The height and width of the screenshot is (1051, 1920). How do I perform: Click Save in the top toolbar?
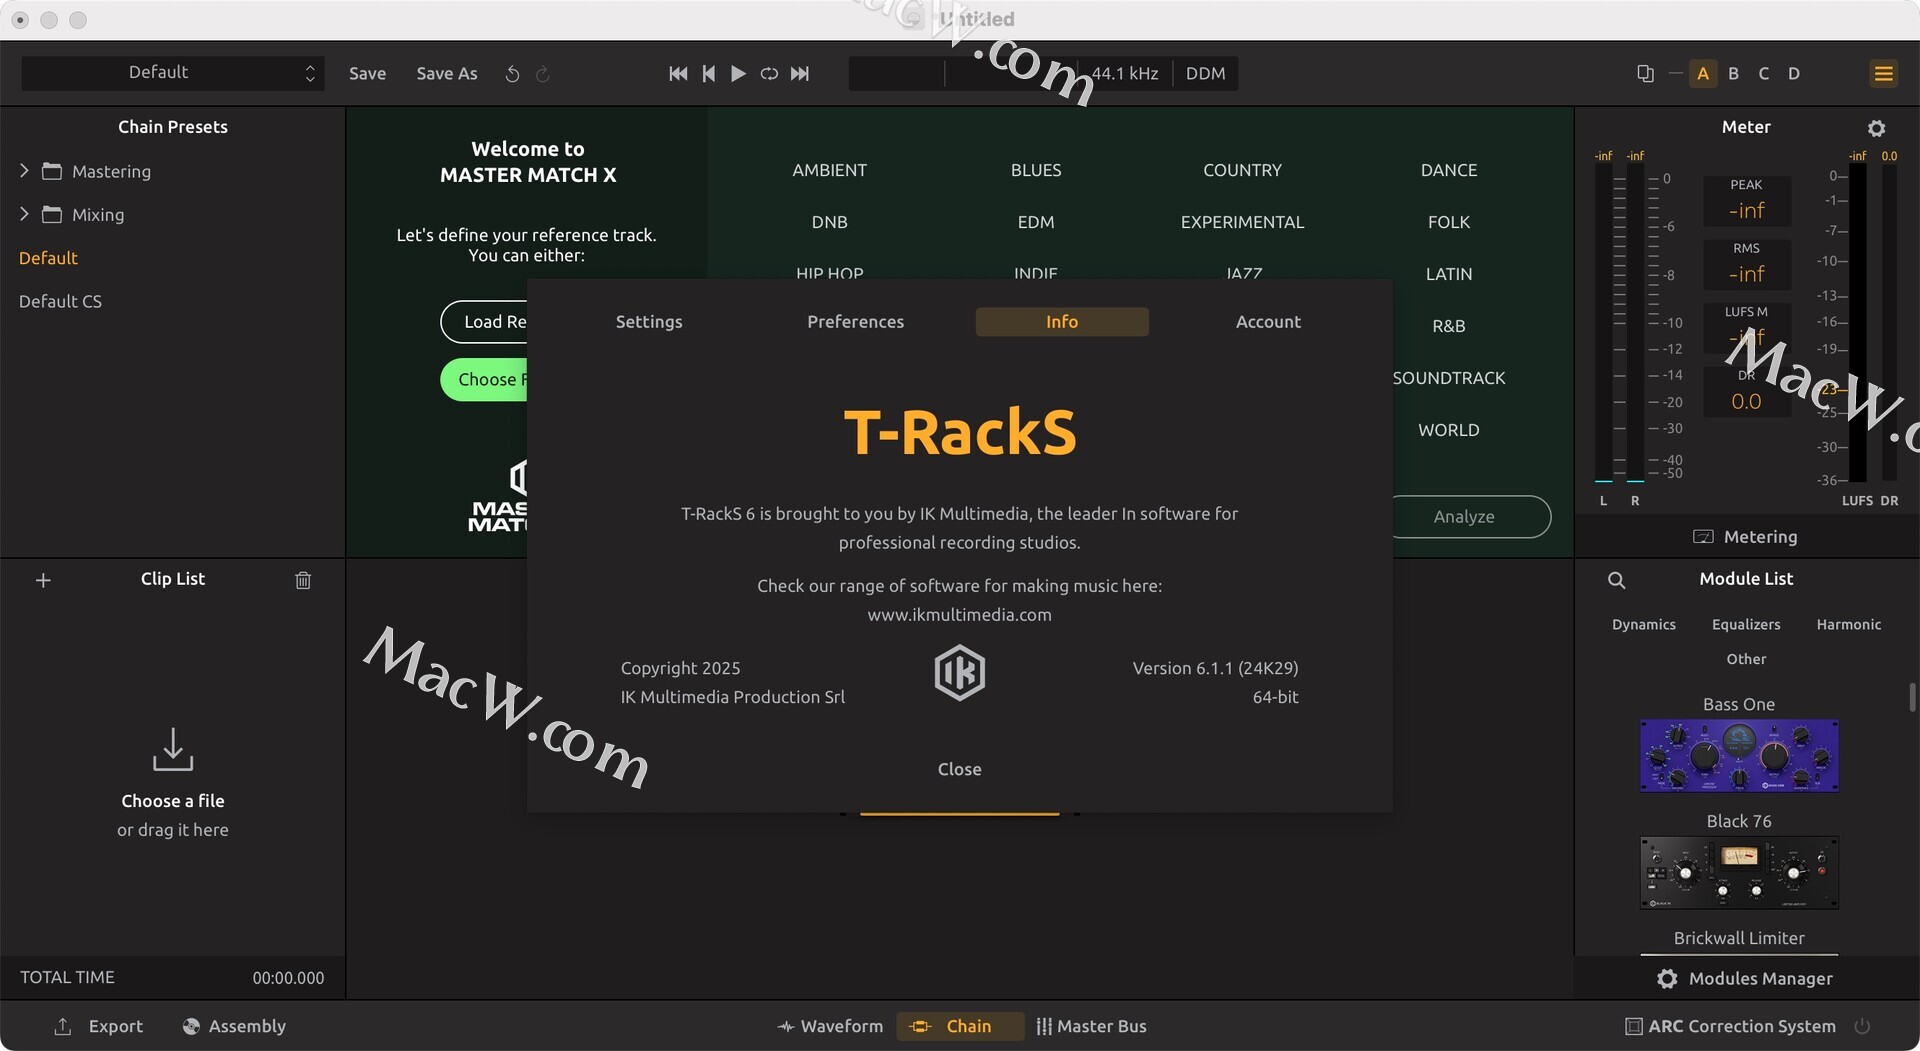(367, 73)
